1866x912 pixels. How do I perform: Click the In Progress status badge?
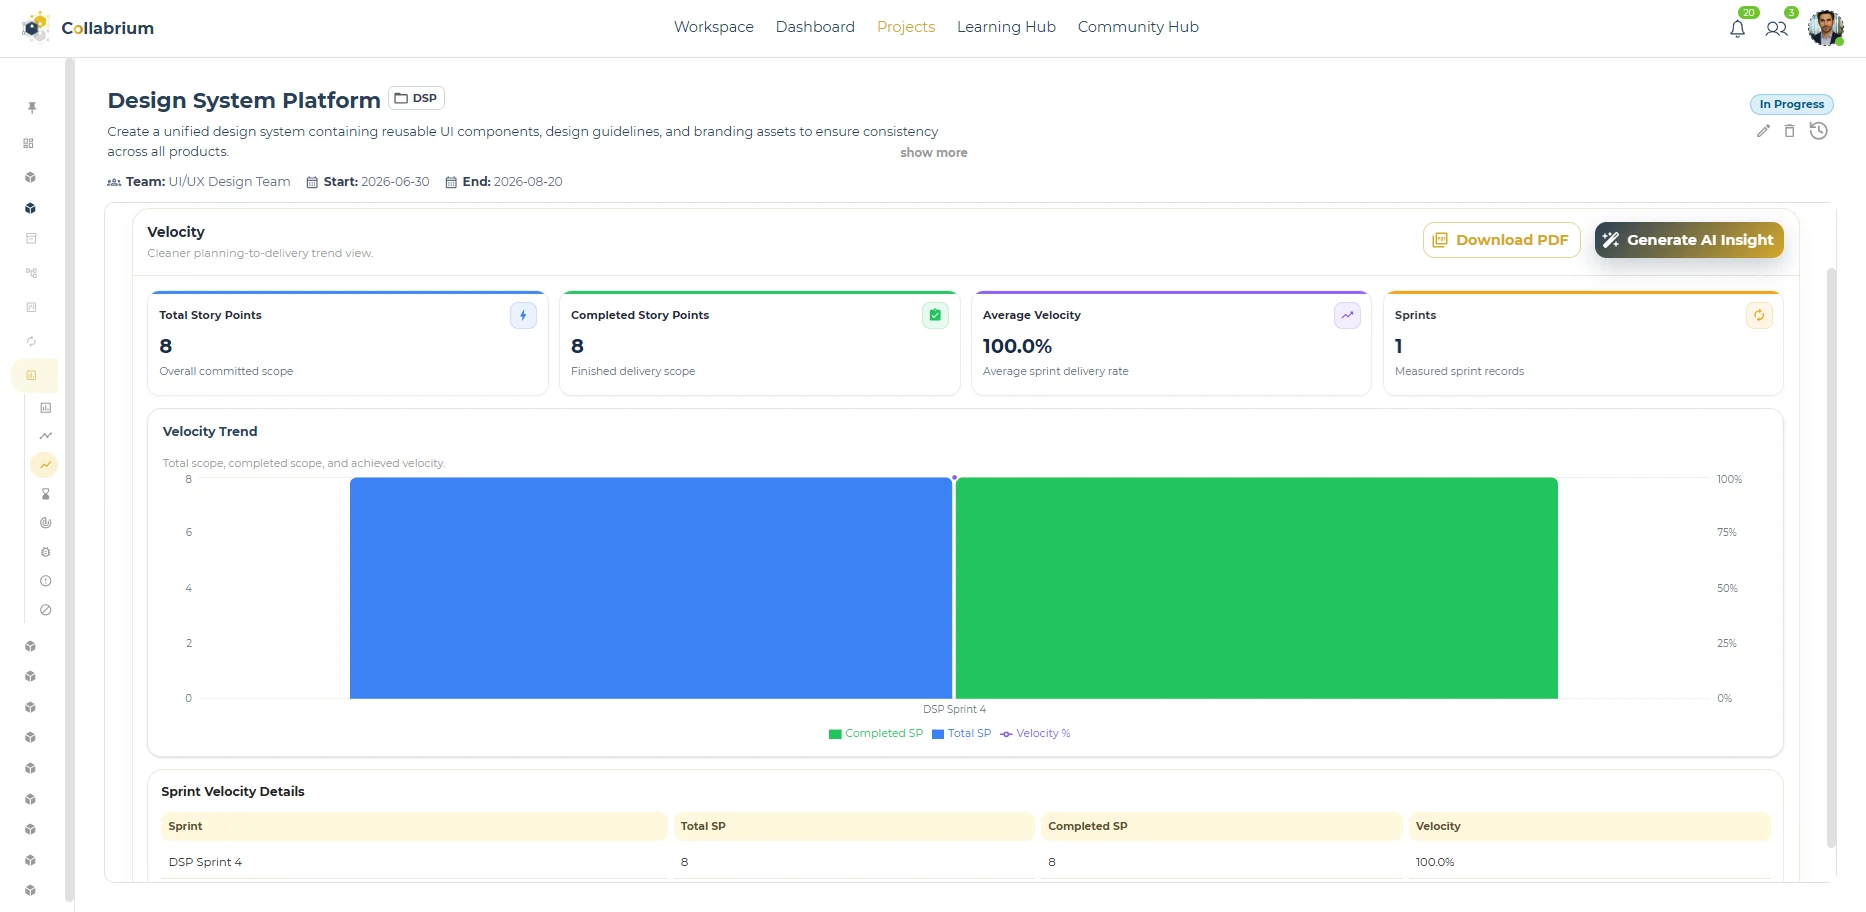[1791, 104]
